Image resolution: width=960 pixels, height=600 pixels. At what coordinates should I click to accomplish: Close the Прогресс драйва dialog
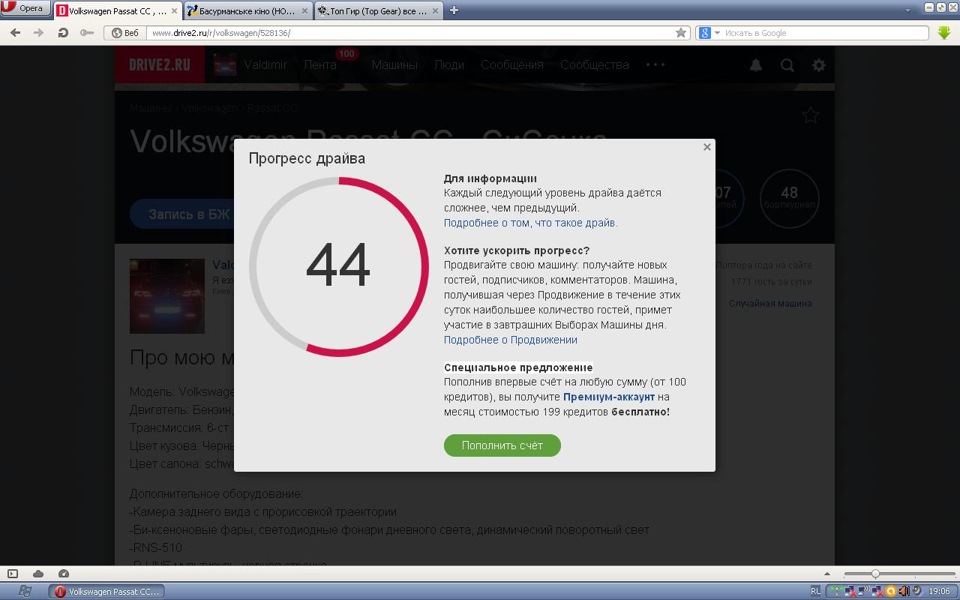[707, 147]
